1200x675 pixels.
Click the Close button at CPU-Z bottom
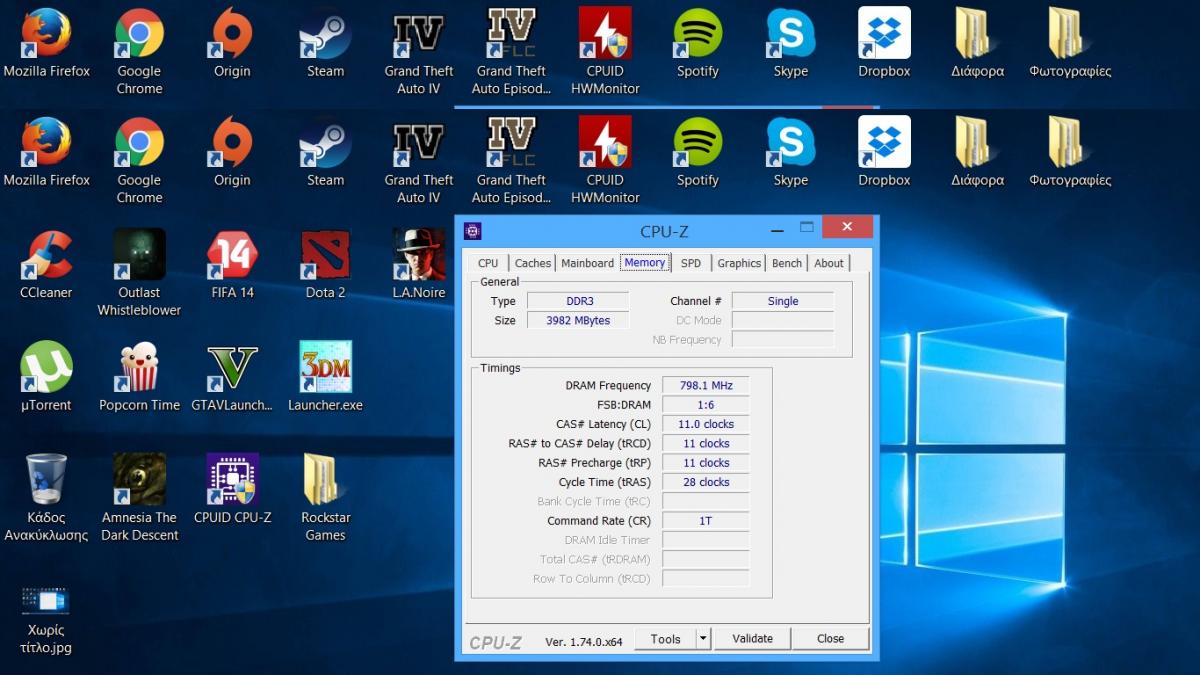[830, 639]
